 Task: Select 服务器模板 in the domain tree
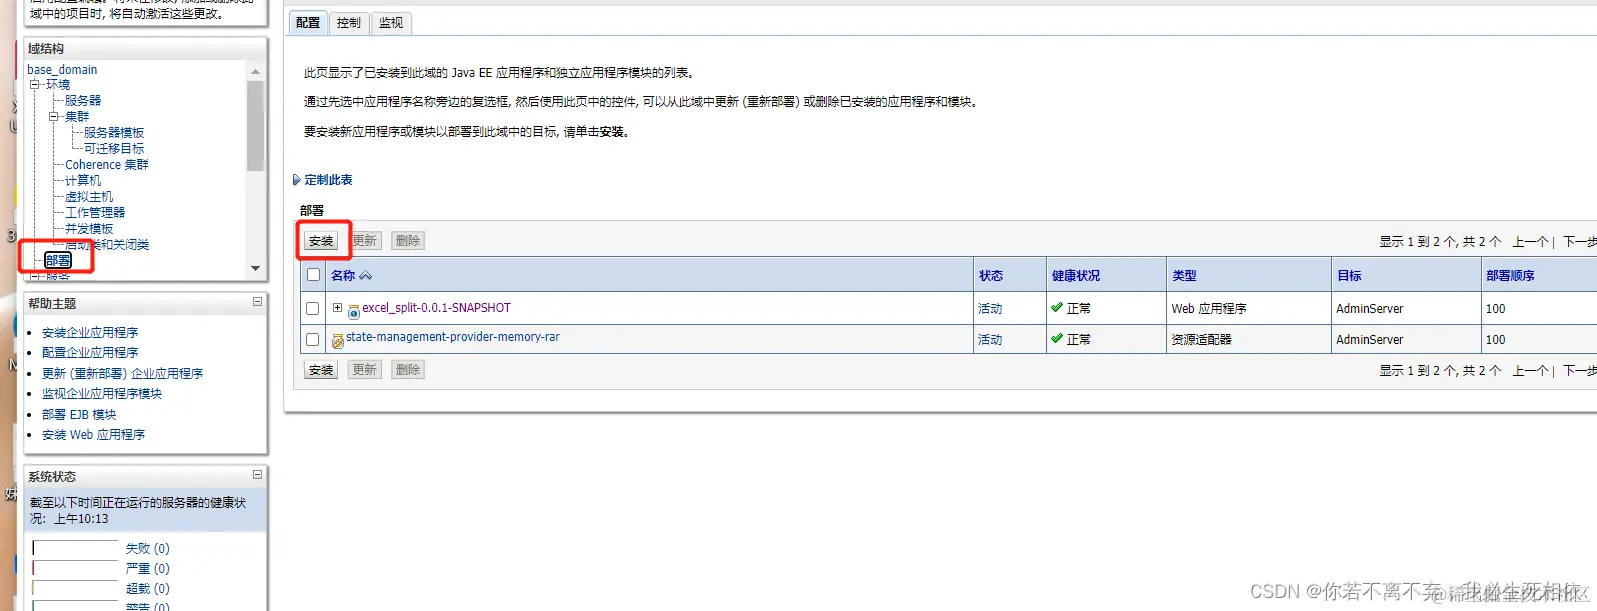pyautogui.click(x=114, y=133)
